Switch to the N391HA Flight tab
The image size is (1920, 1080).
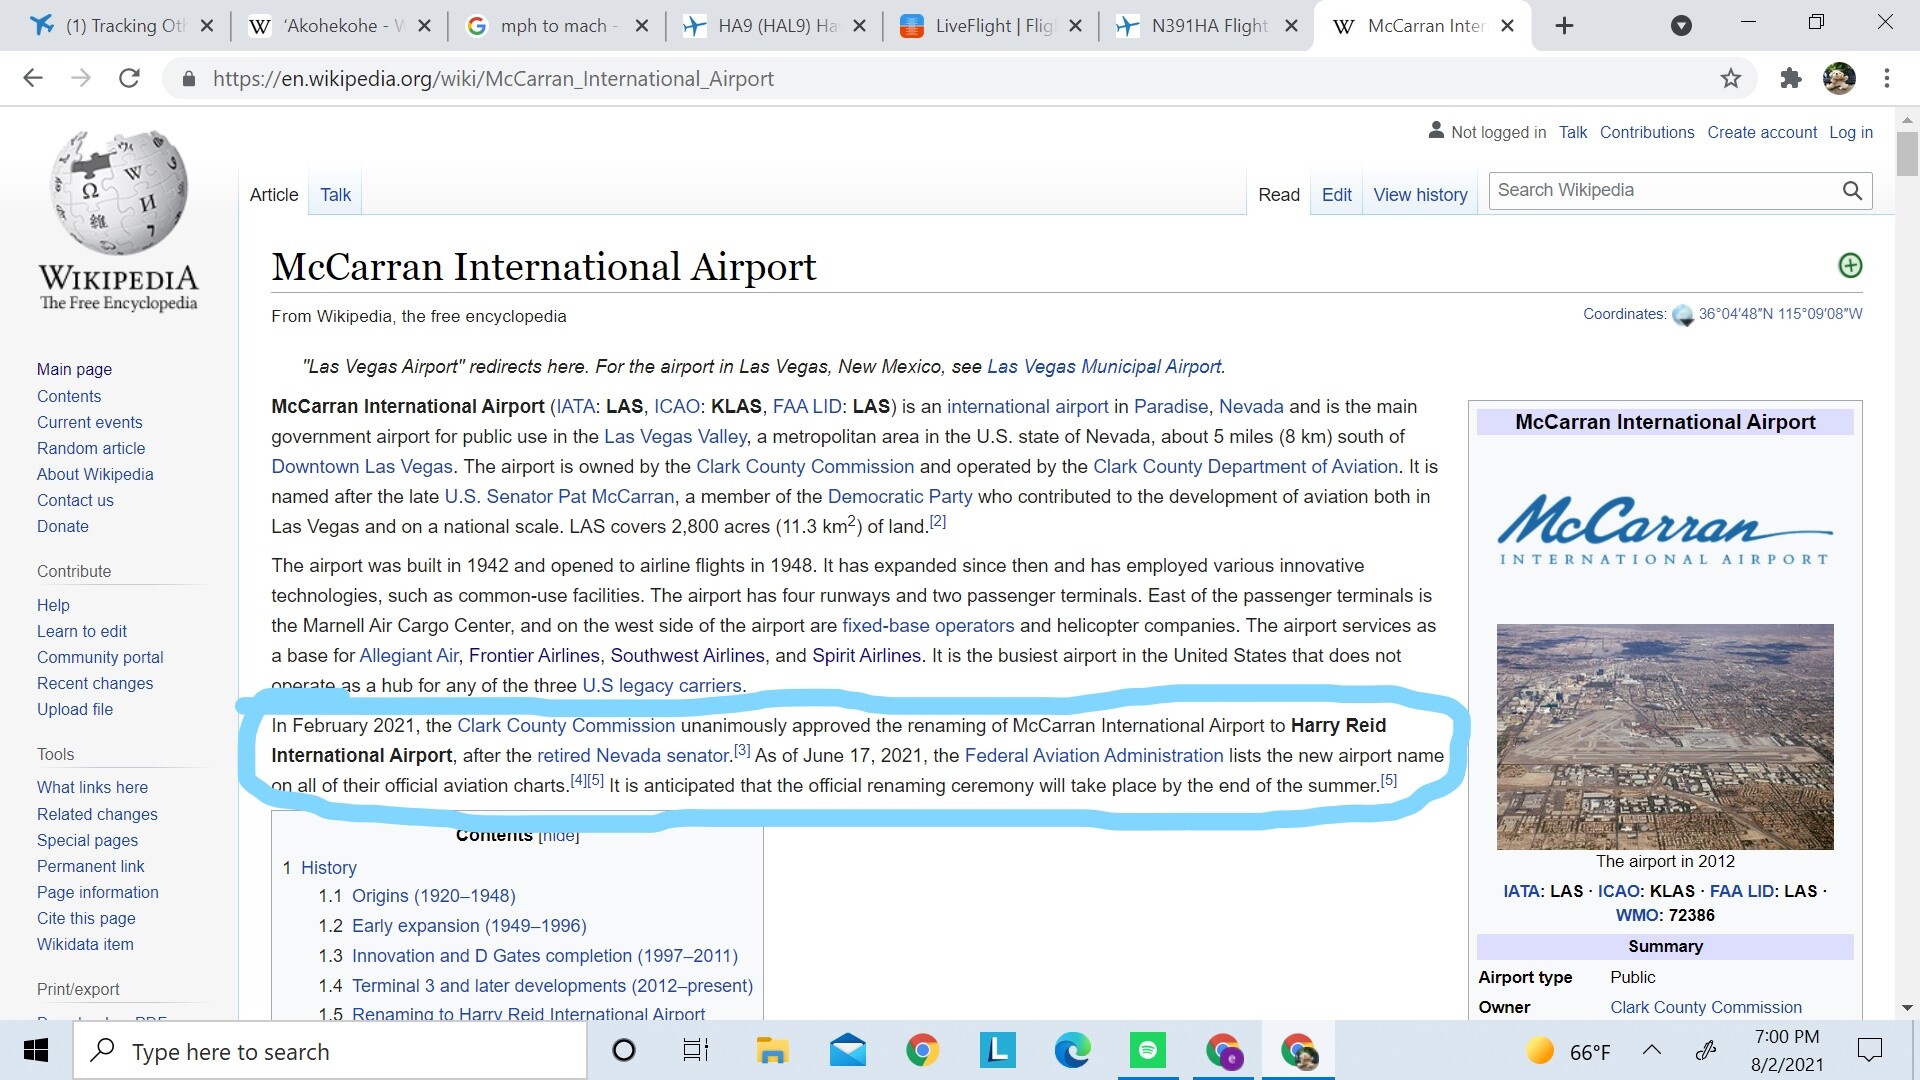point(1209,26)
